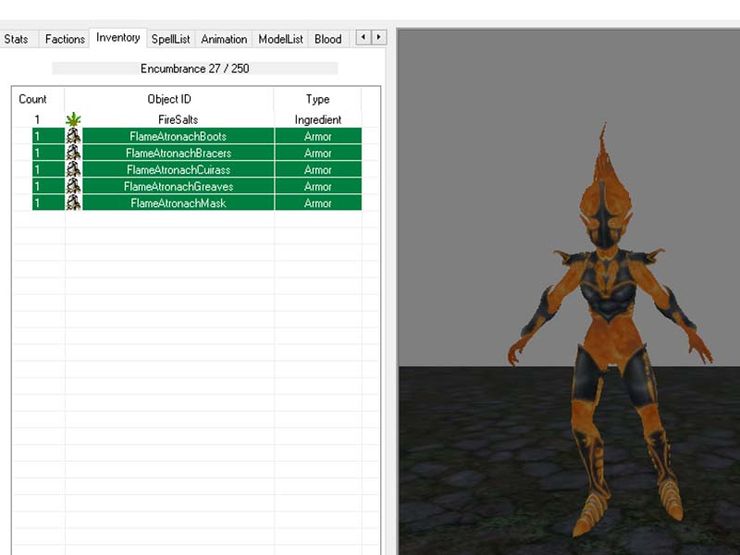This screenshot has width=740, height=555.
Task: Click the FireSalts ingredient icon
Action: (73, 120)
